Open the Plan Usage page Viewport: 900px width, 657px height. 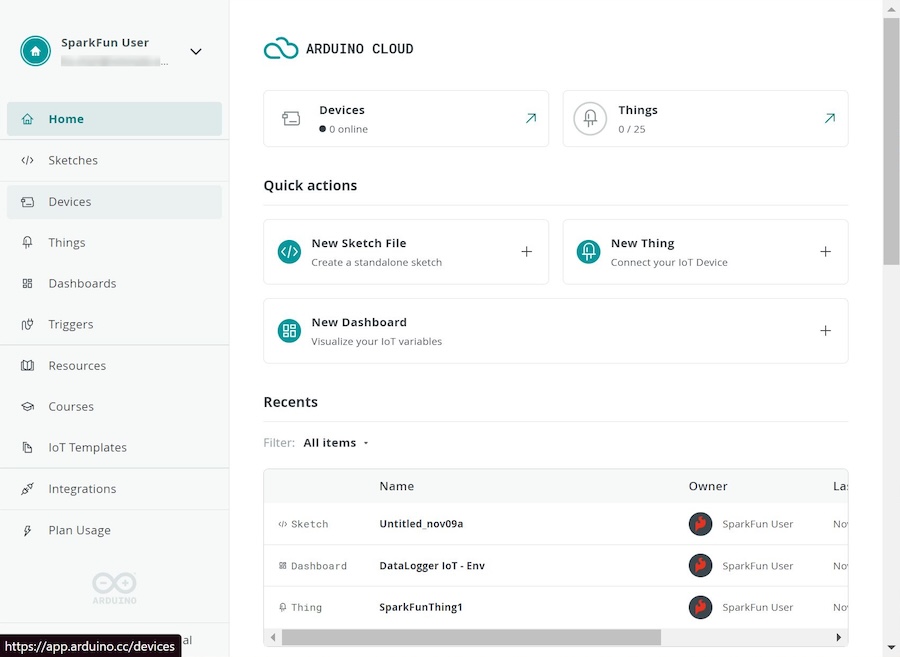(79, 531)
